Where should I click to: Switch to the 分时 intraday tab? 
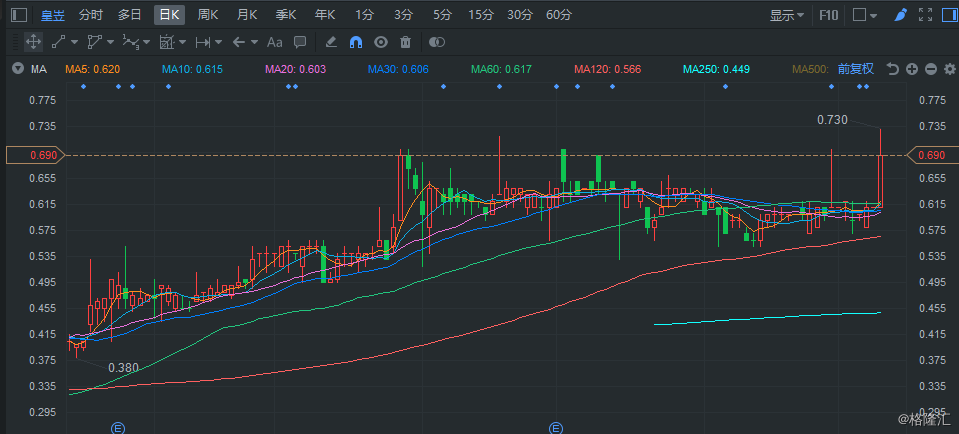(91, 15)
